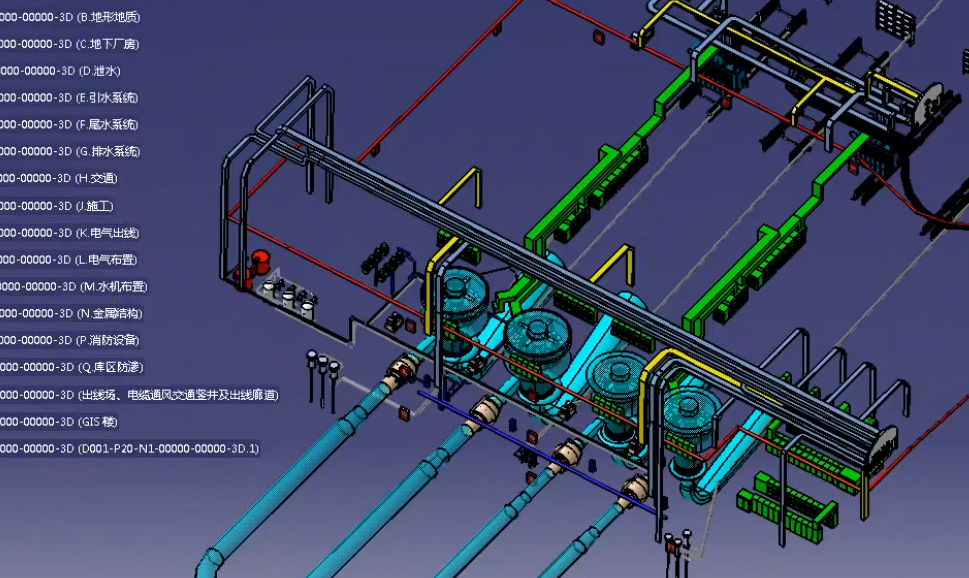Select the GIS 楼 tree node
The image size is (969, 578).
[59, 422]
